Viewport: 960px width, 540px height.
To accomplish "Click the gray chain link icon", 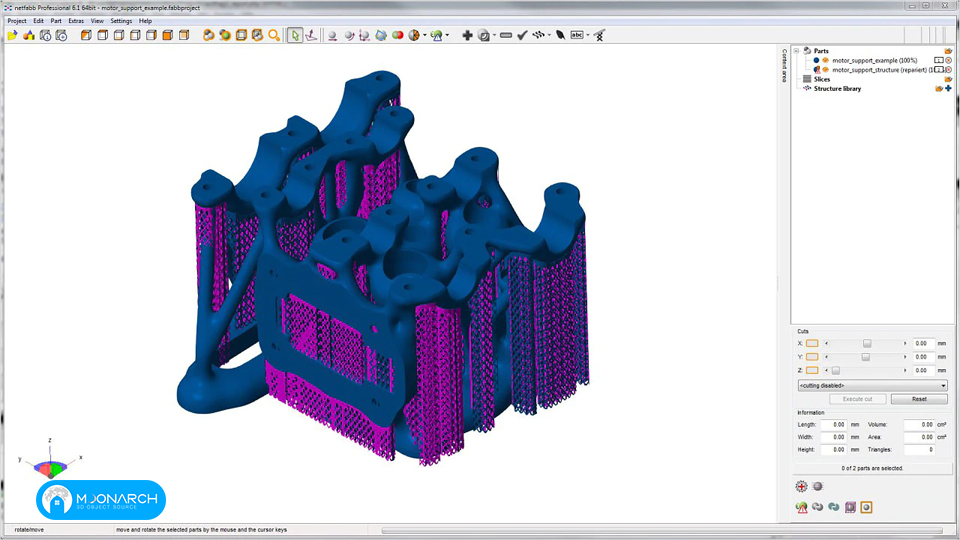I will (x=817, y=507).
